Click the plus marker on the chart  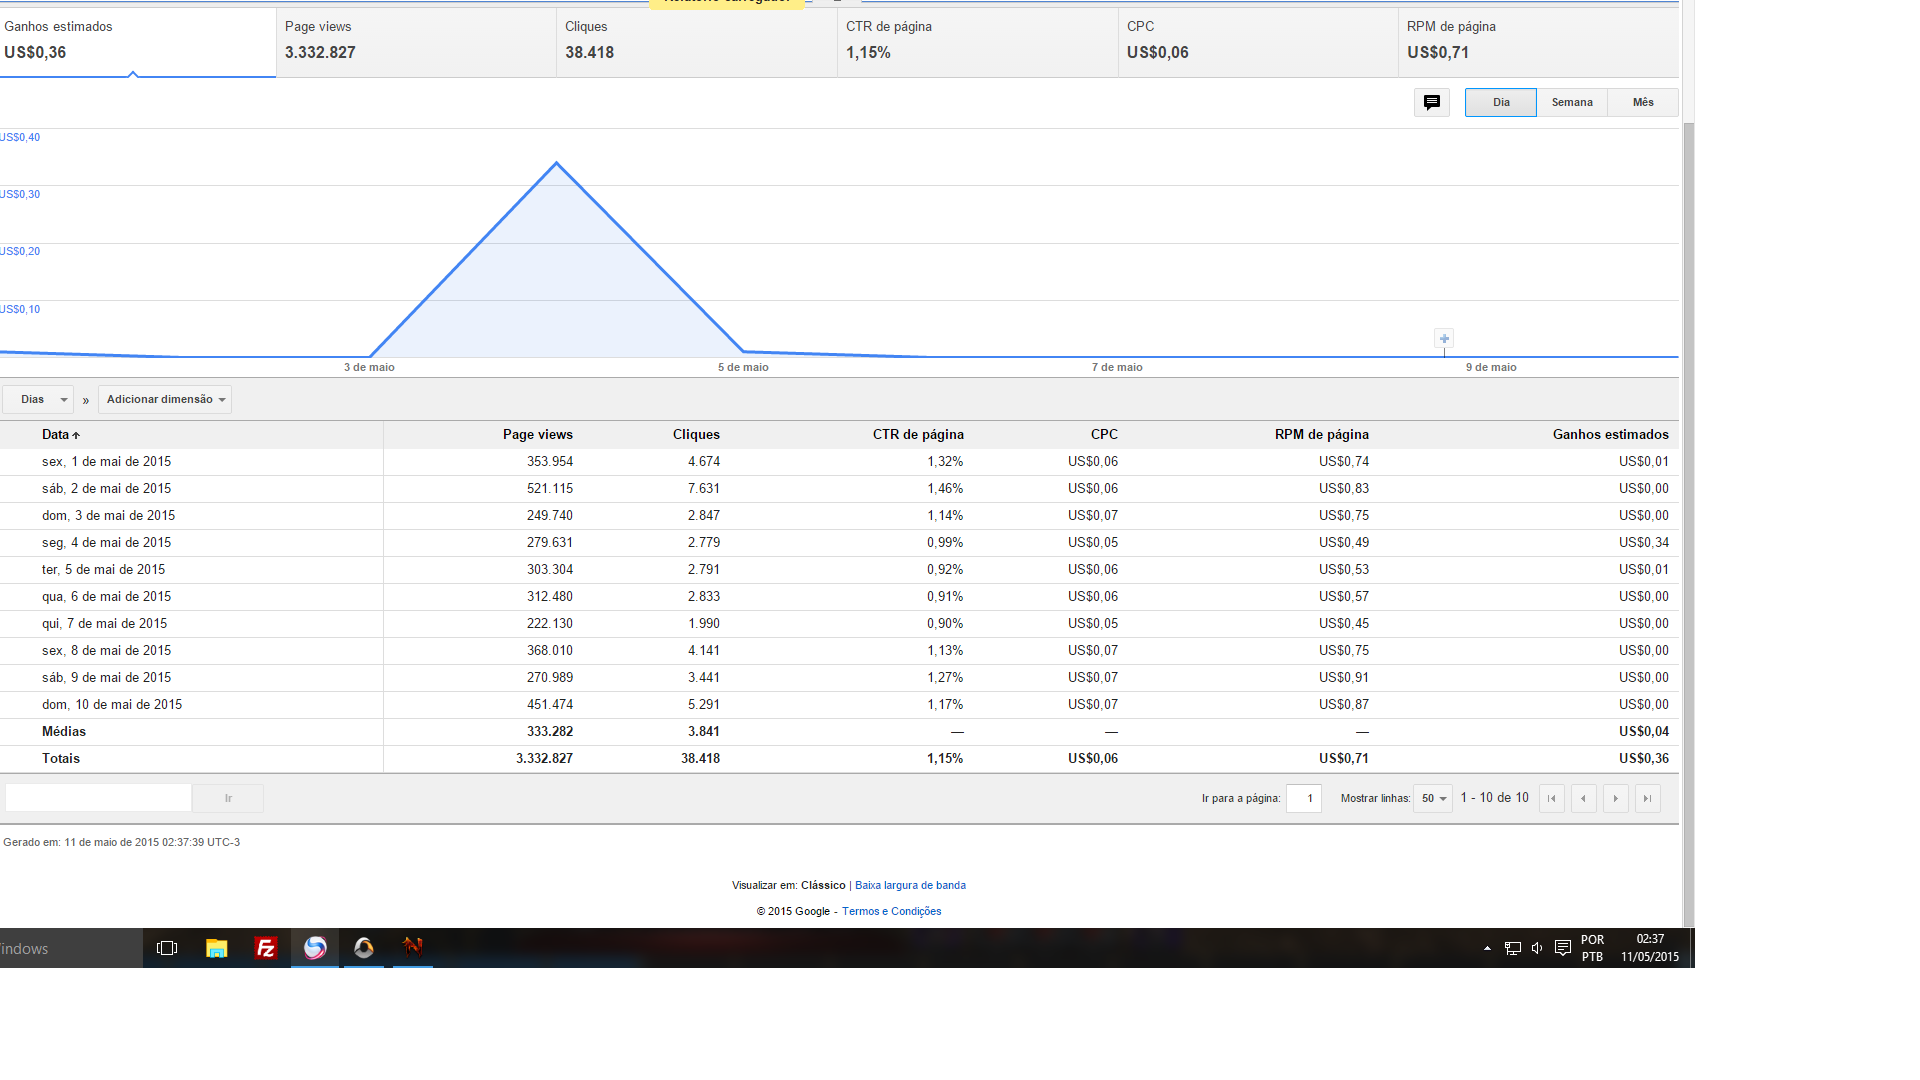1443,339
